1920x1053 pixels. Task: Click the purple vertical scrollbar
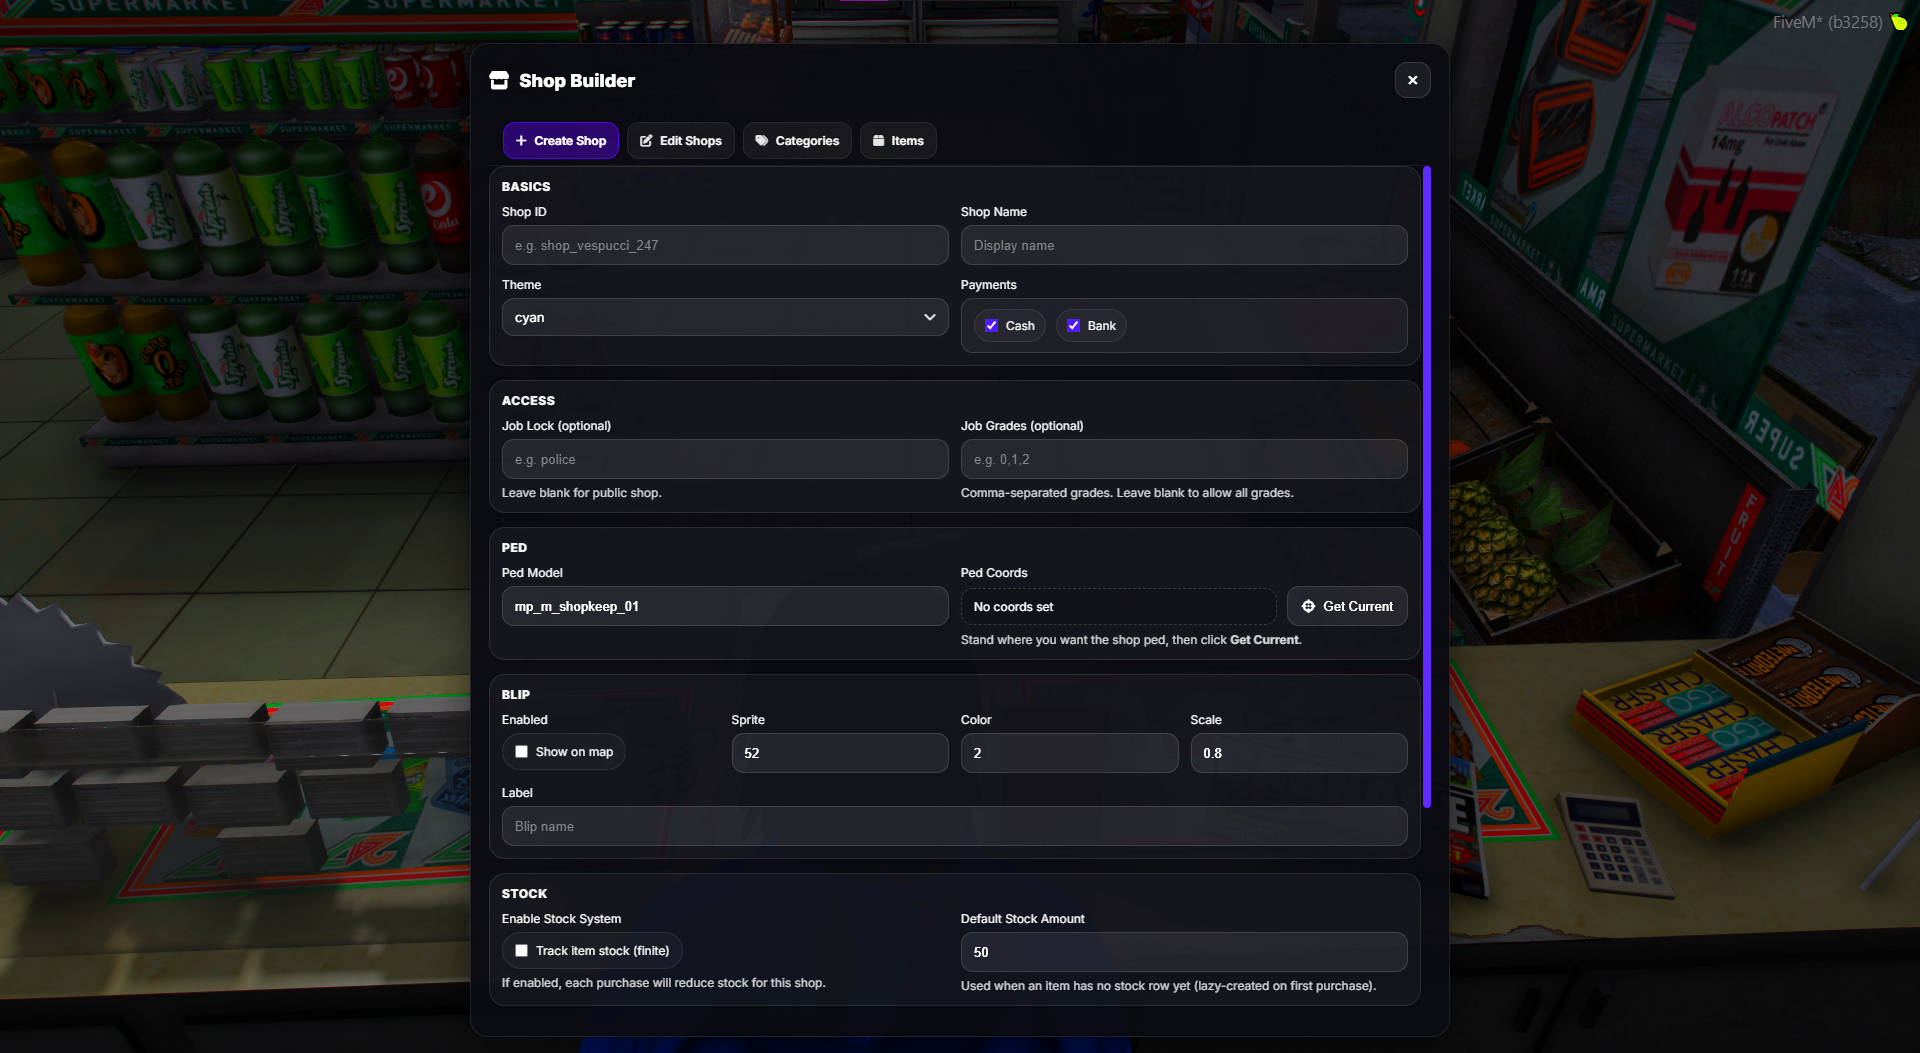[x=1427, y=487]
